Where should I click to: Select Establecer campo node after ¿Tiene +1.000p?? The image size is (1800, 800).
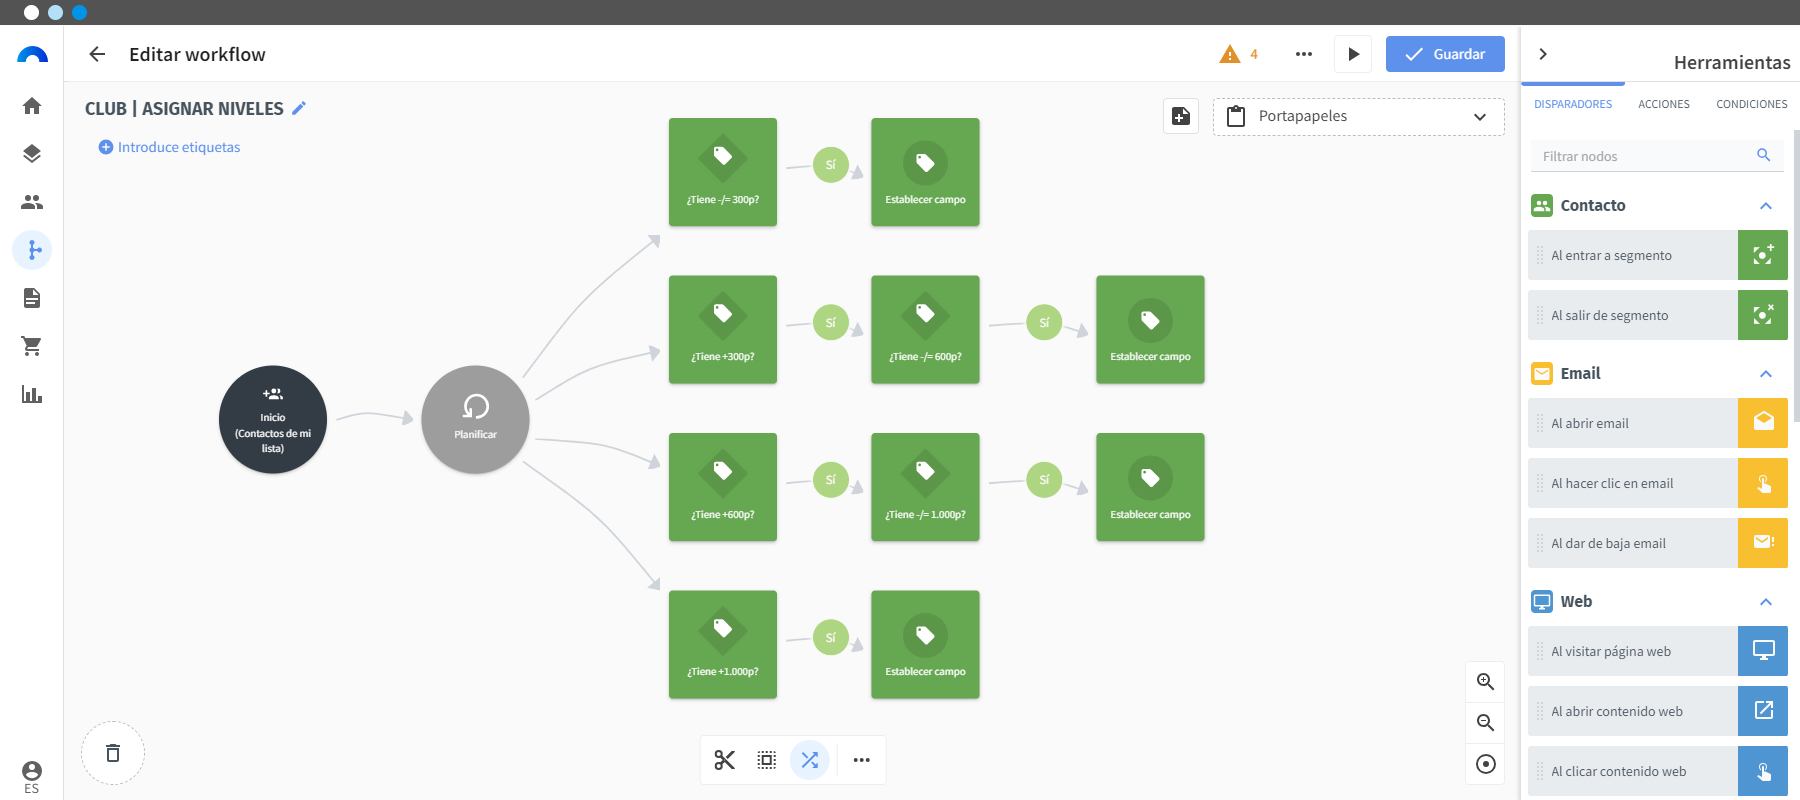click(925, 644)
